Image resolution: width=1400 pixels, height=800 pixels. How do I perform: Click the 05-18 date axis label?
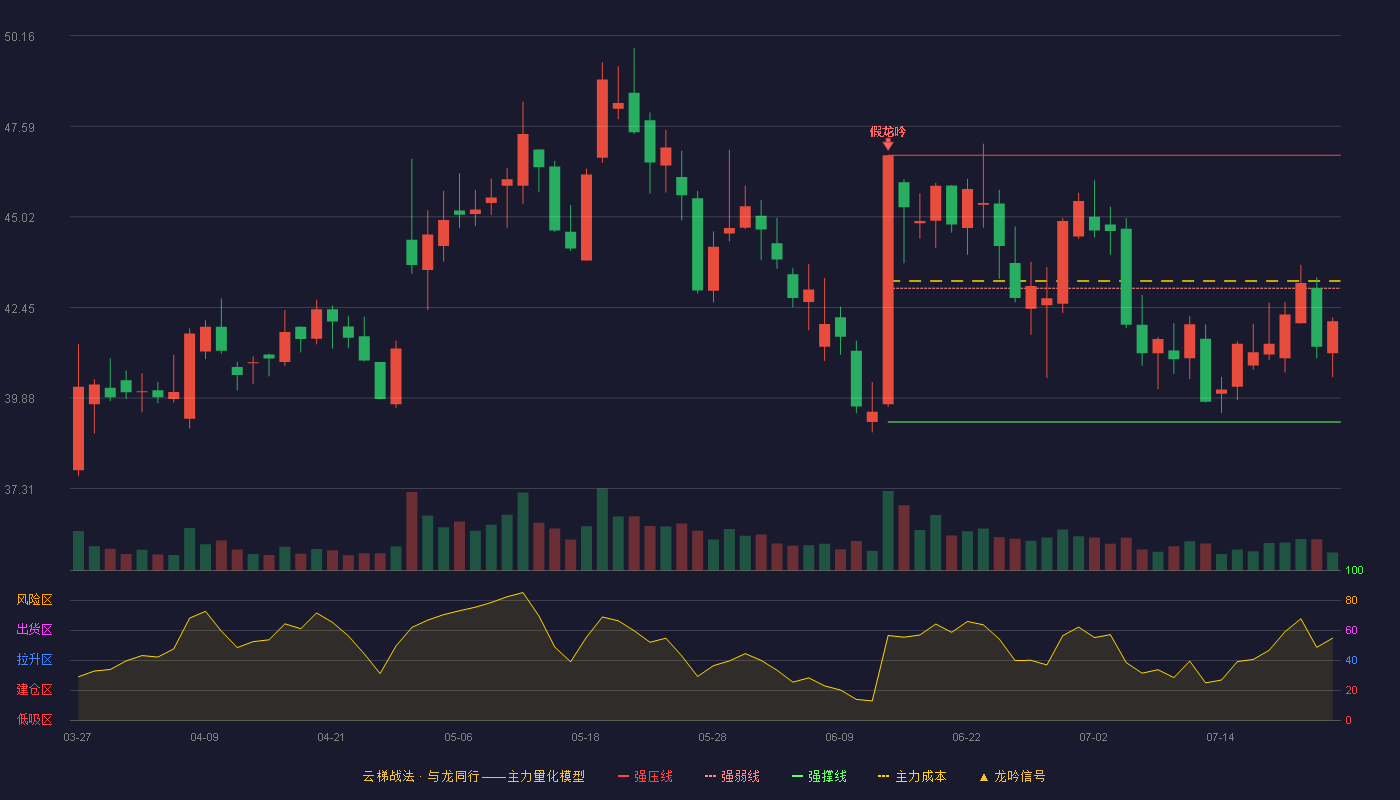click(x=585, y=737)
